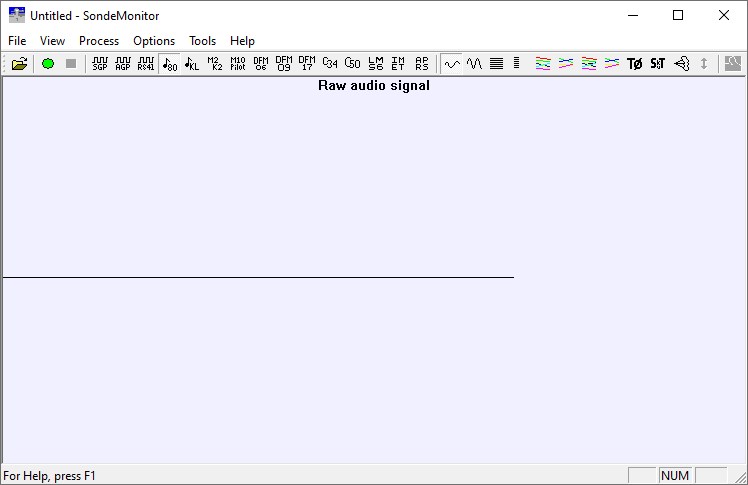Select the LMS6 sonde decoder

[376, 63]
